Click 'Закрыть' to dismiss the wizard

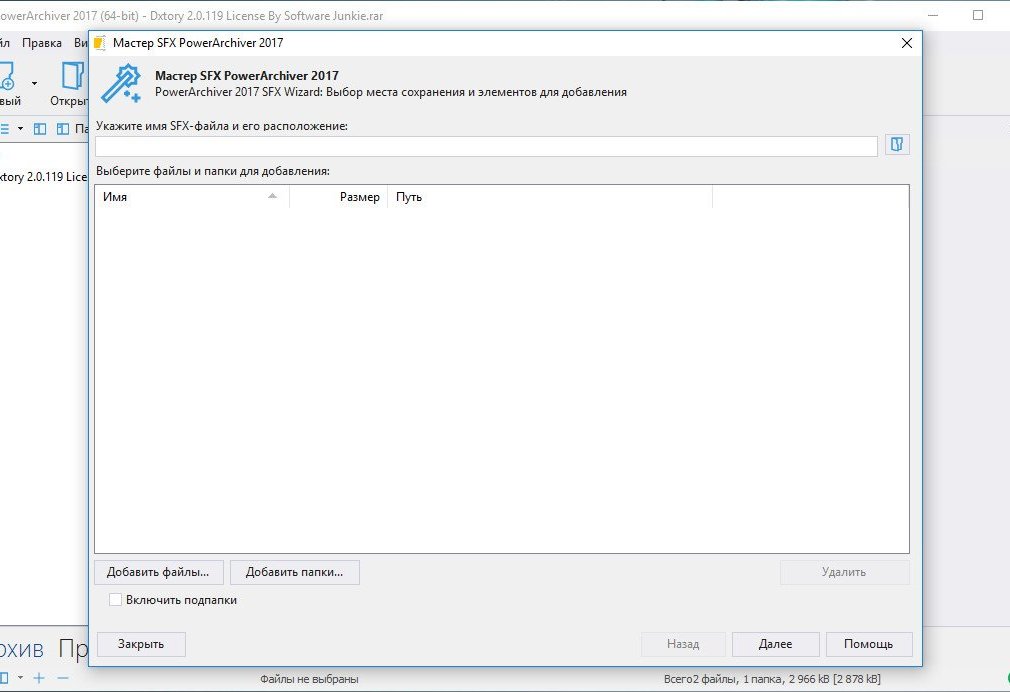coord(141,644)
